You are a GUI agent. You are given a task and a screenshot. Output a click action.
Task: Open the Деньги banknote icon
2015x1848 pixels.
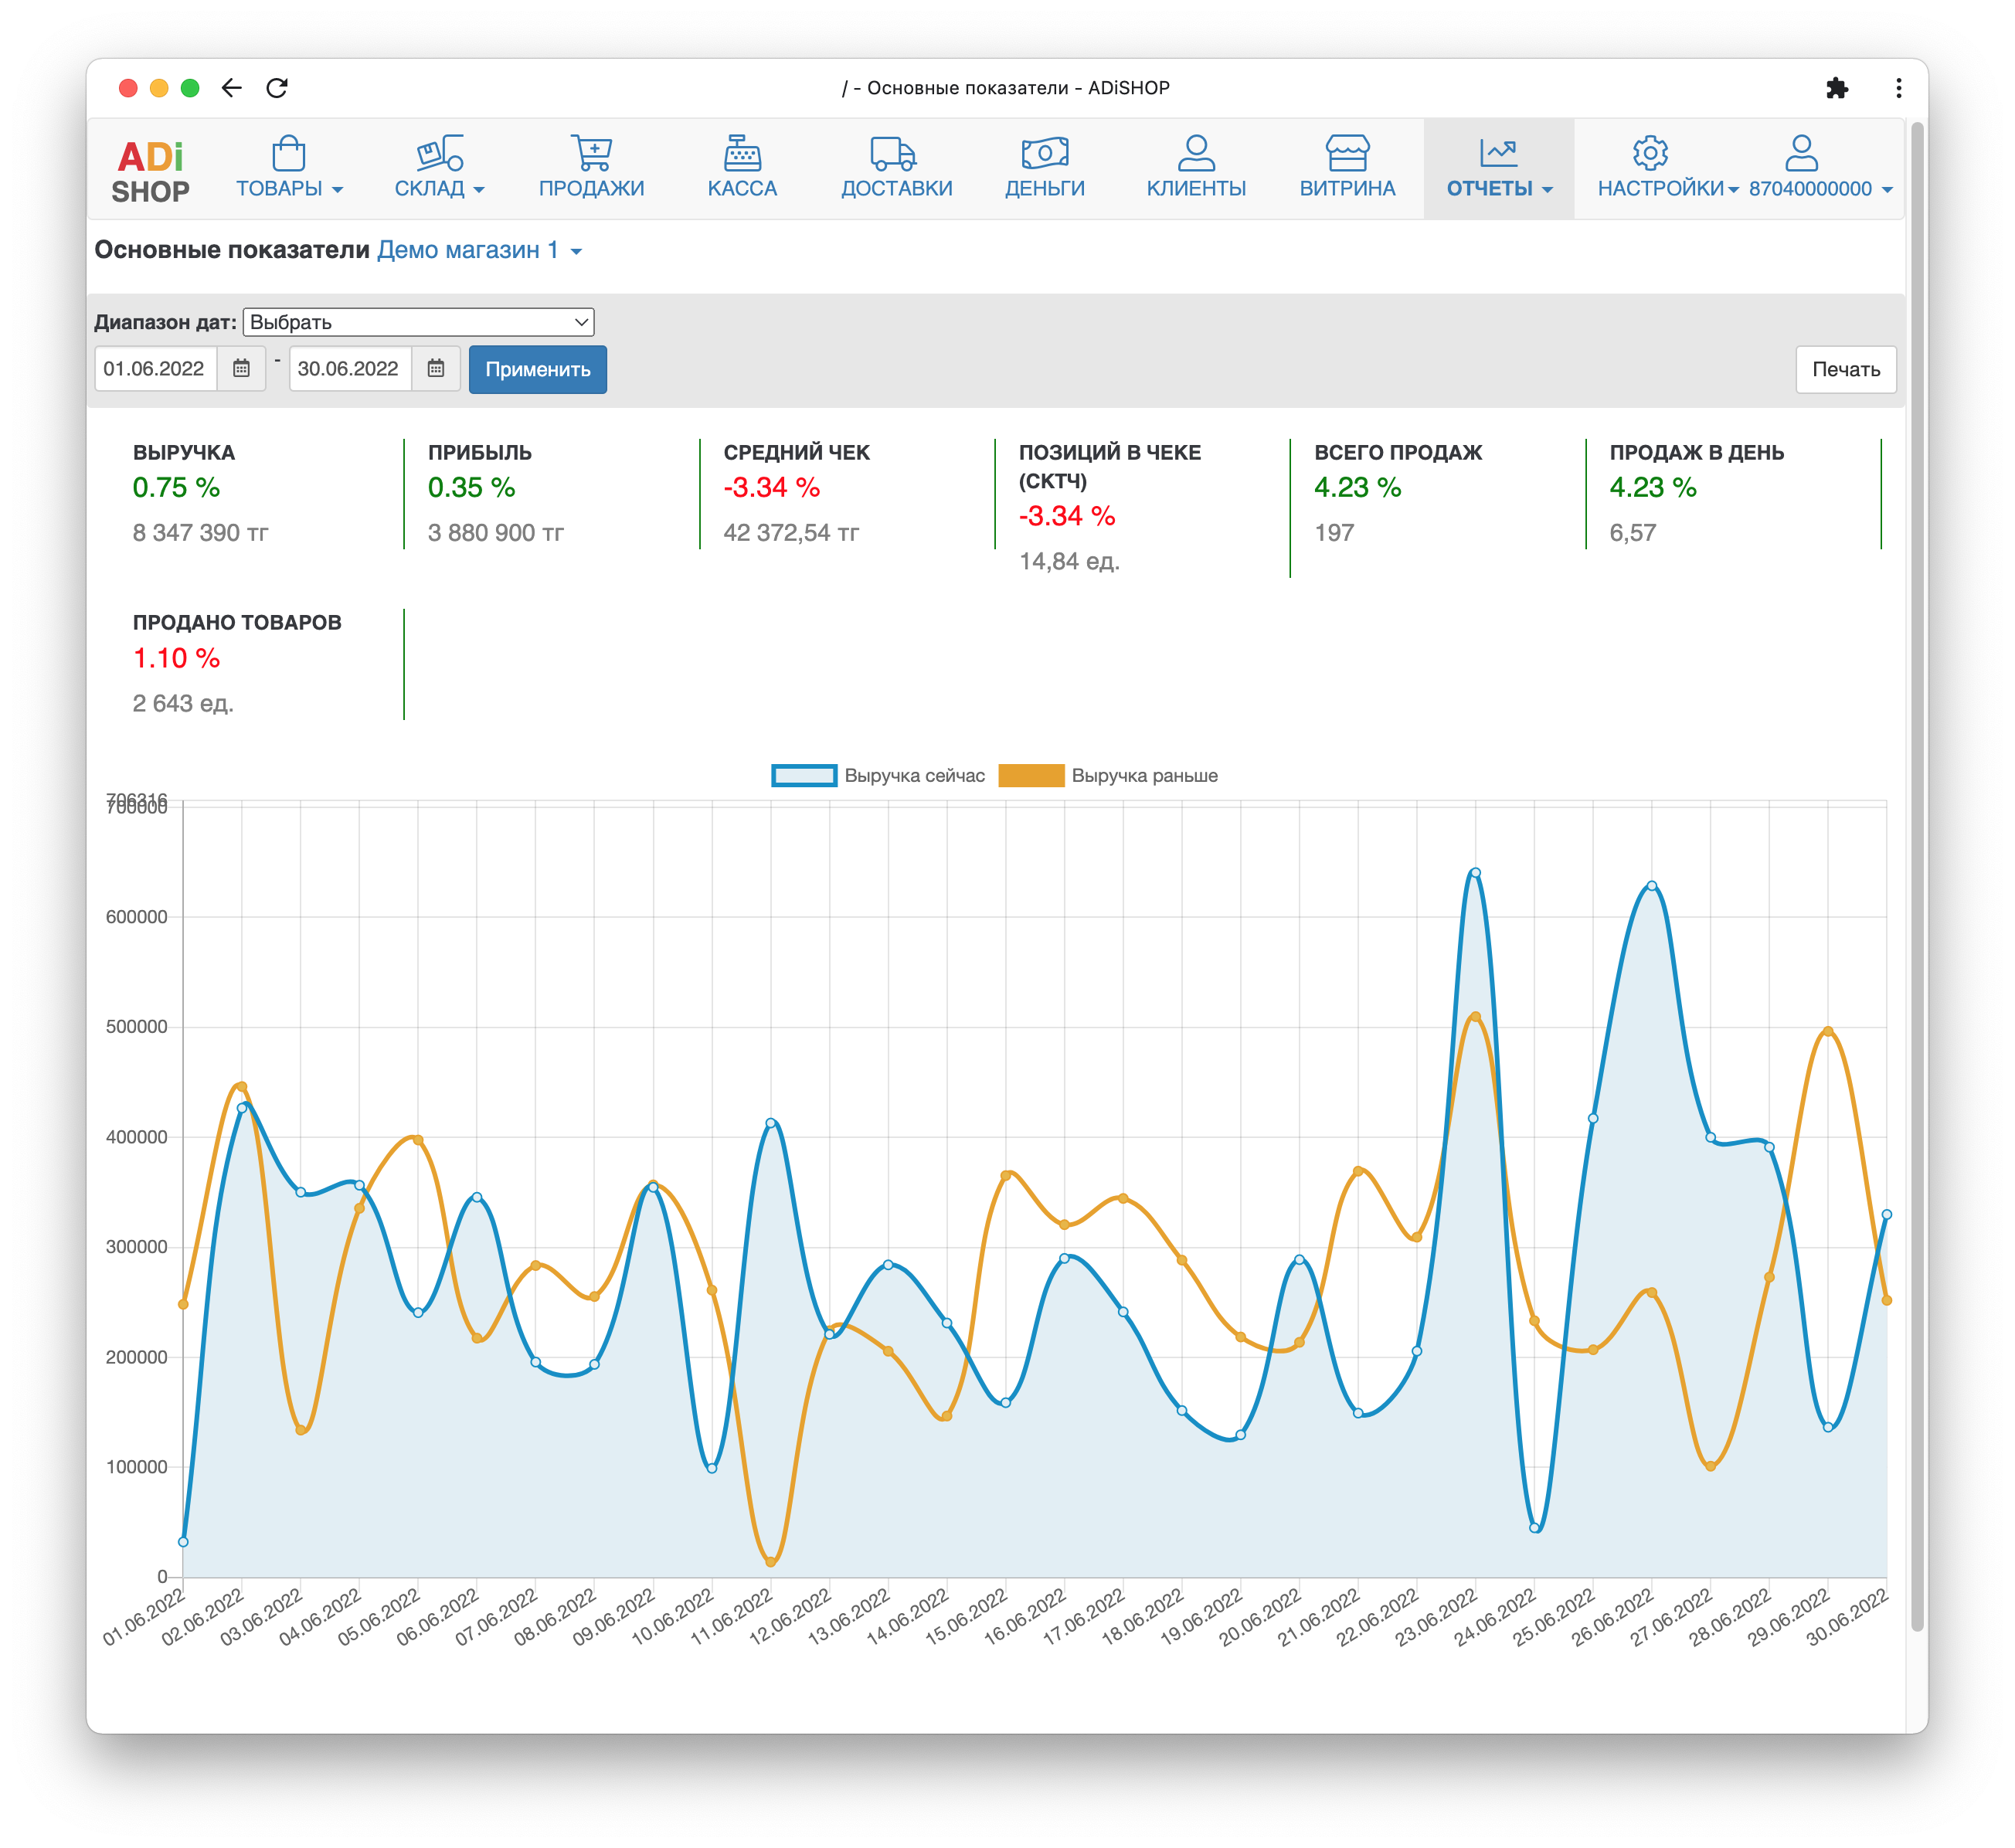(x=1044, y=153)
